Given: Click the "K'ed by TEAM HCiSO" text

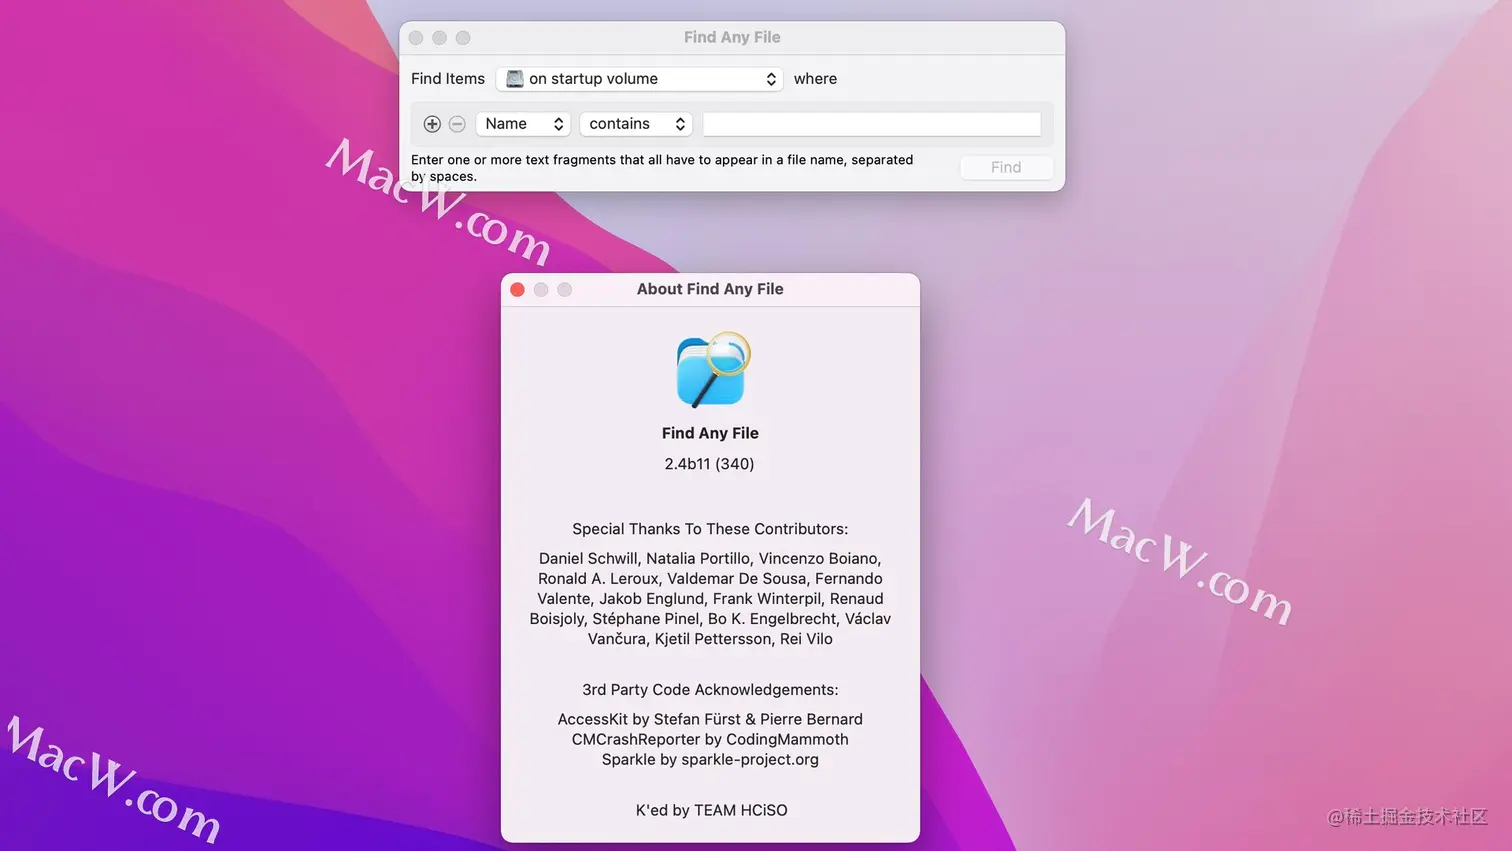Looking at the screenshot, I should tap(711, 810).
